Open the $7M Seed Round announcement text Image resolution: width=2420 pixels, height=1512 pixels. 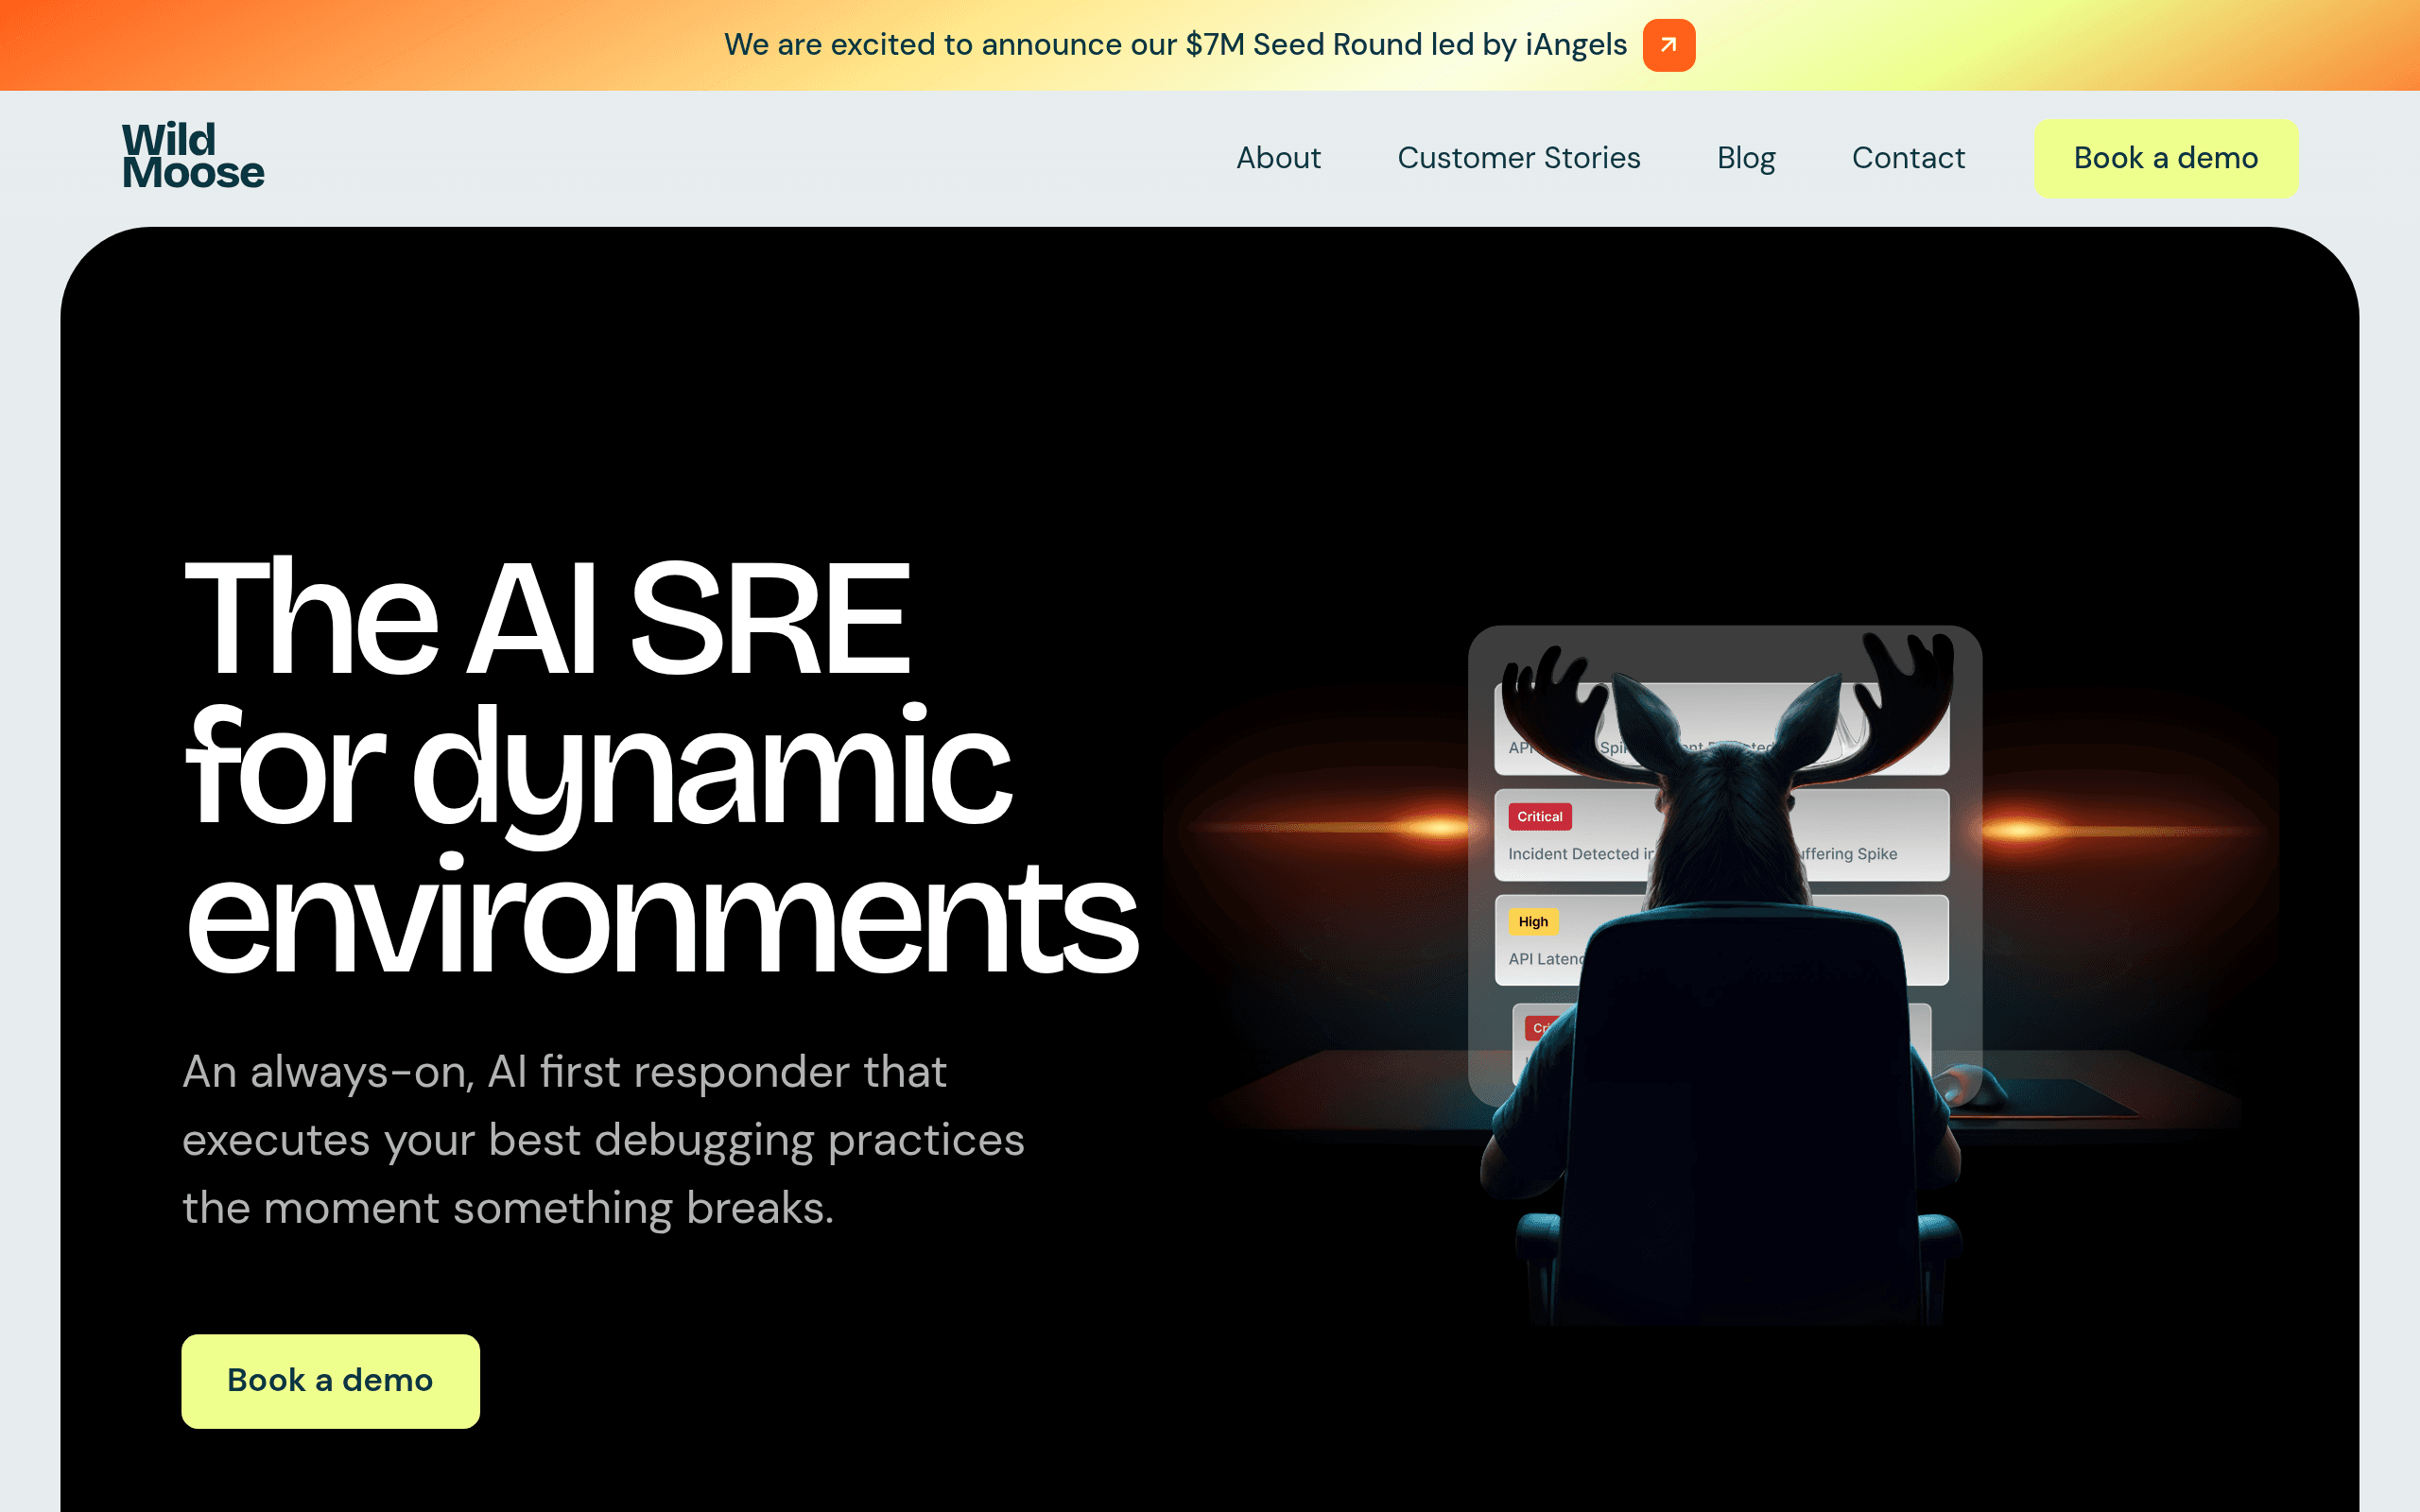tap(1175, 45)
